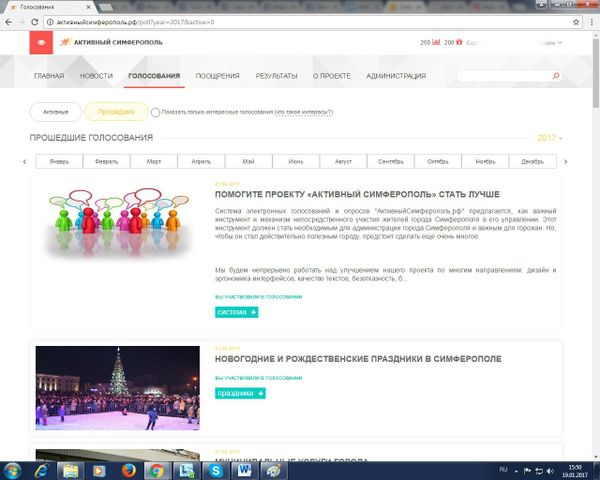Click the browser back arrow
This screenshot has width=600, height=480.
click(8, 22)
